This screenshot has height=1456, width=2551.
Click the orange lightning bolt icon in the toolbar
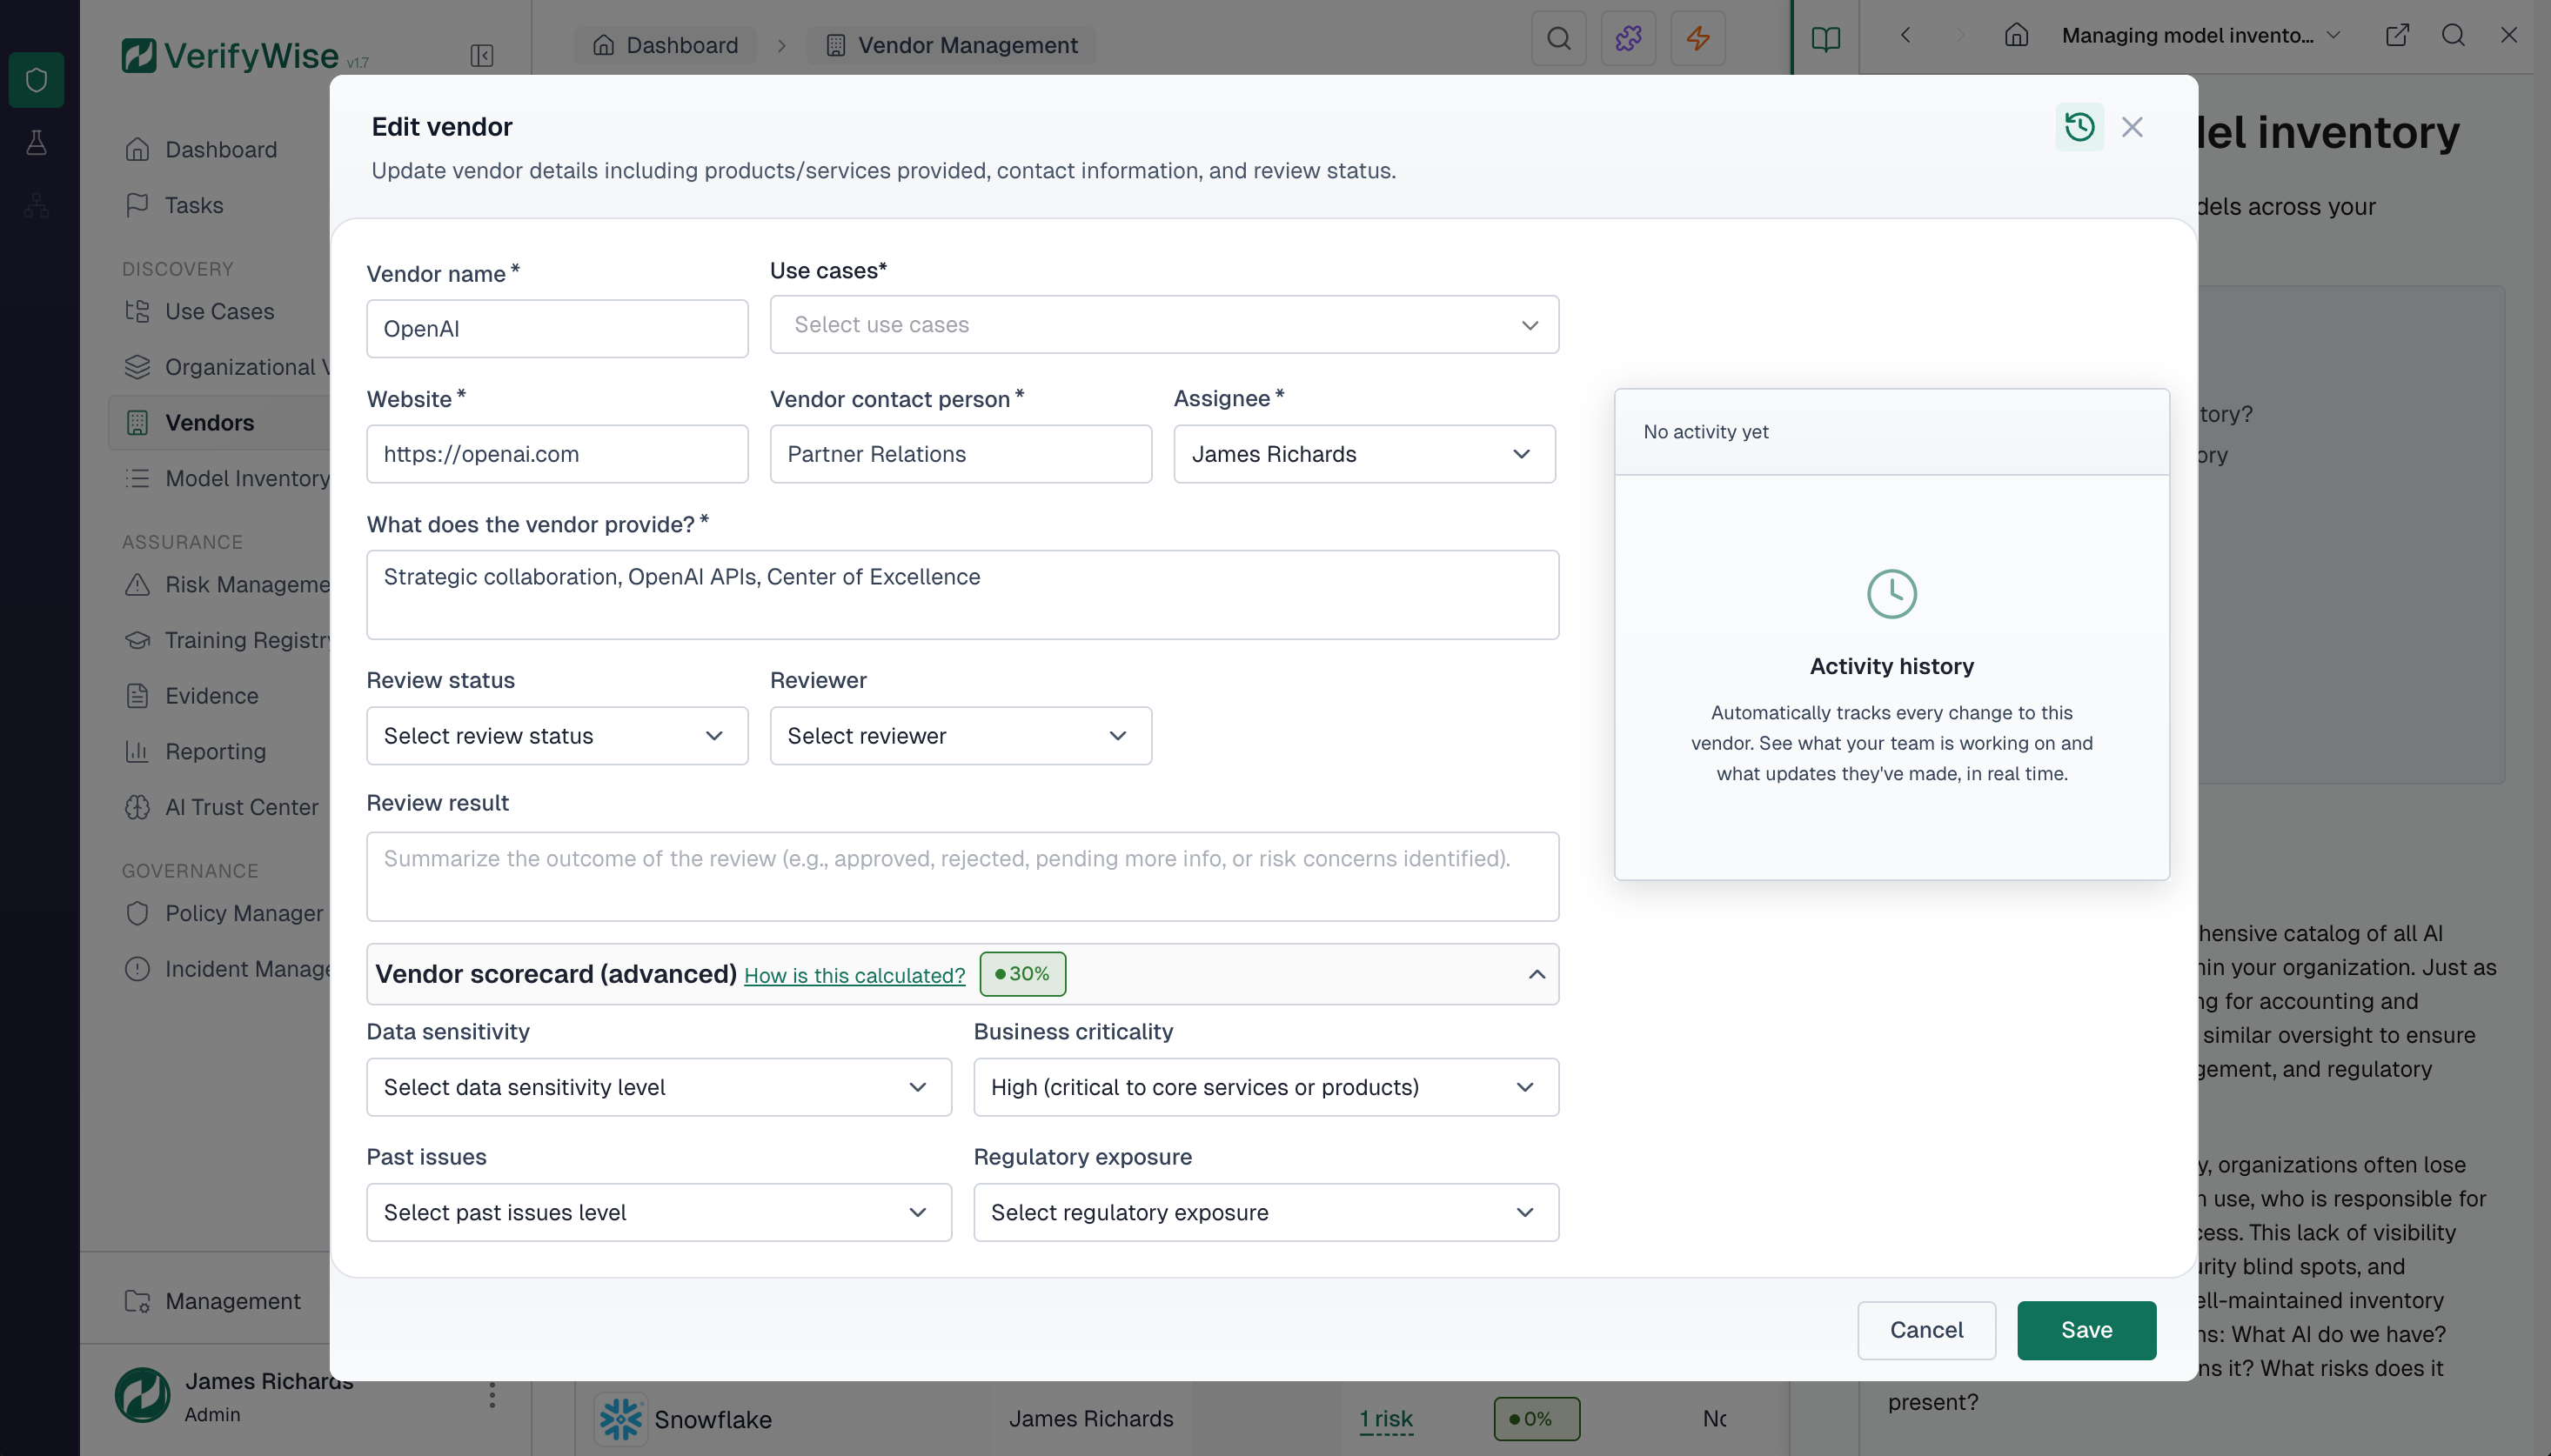(x=1697, y=38)
